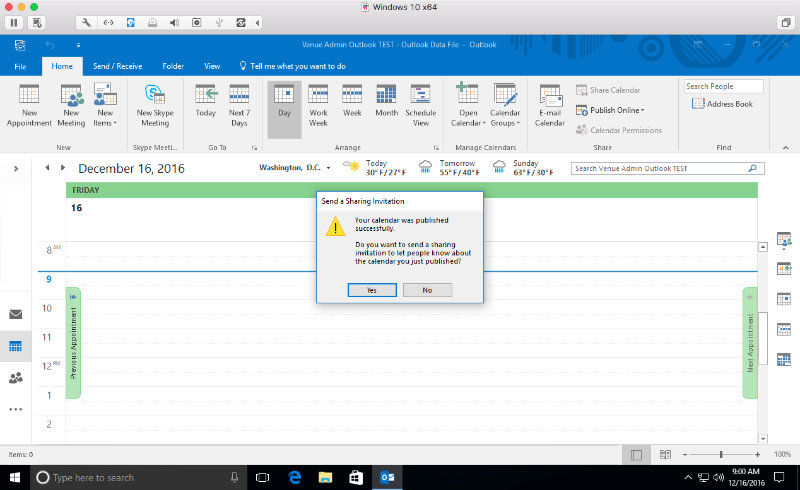Screen dimensions: 800x490
Task: Click Share Calendar in ribbon
Action: click(x=608, y=90)
